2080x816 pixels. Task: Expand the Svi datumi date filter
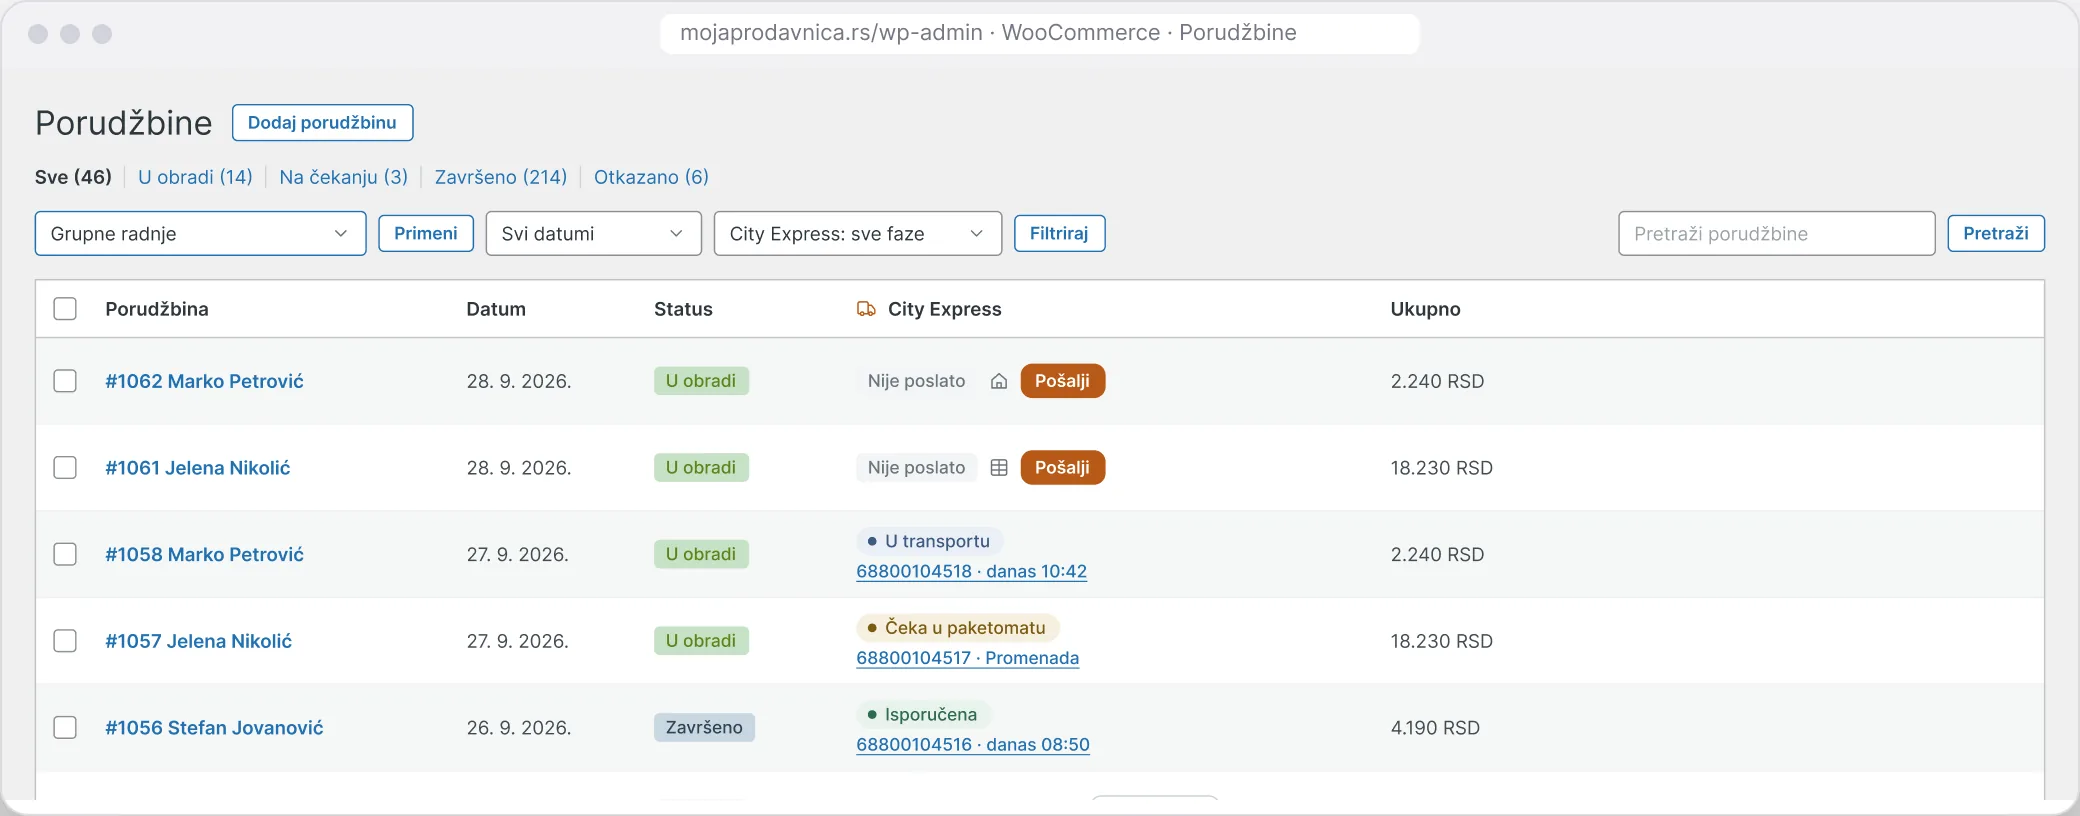pos(593,233)
